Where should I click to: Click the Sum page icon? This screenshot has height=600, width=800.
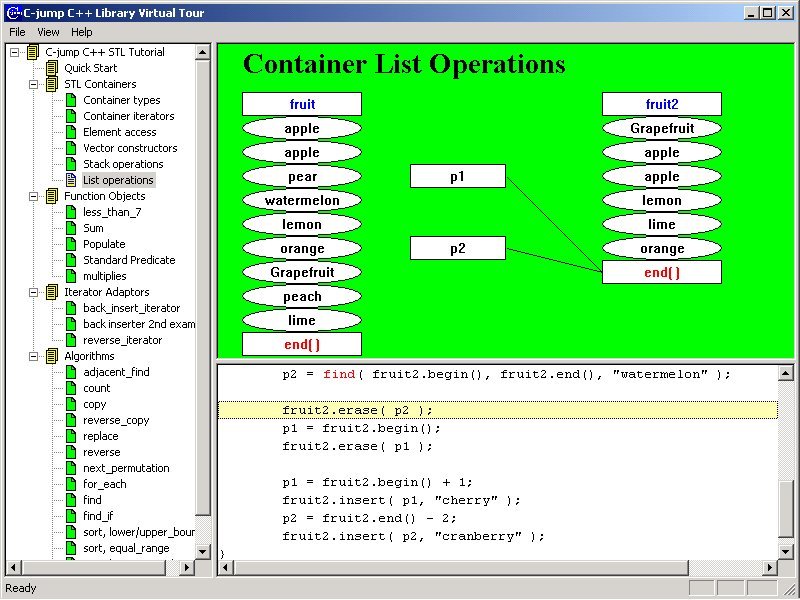(71, 228)
